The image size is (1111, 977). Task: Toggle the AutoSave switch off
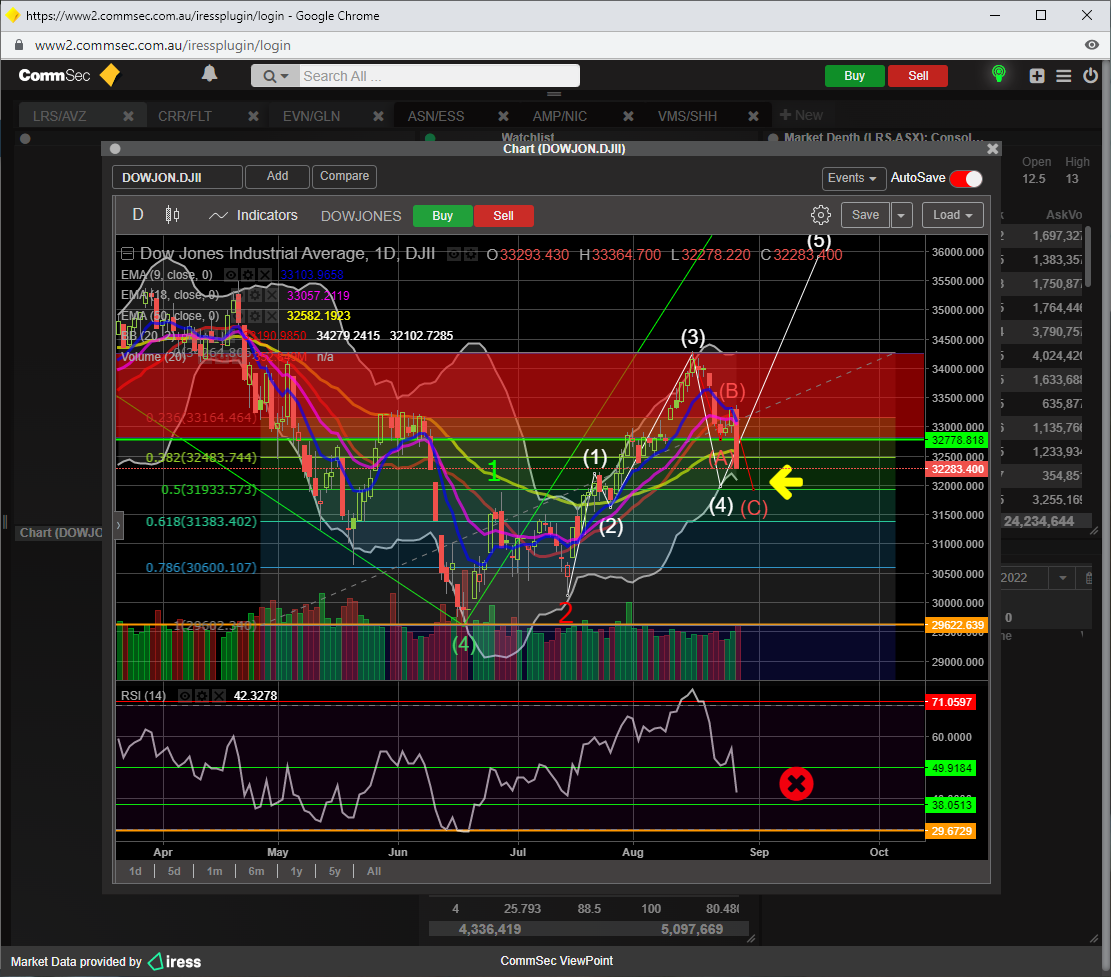(965, 178)
